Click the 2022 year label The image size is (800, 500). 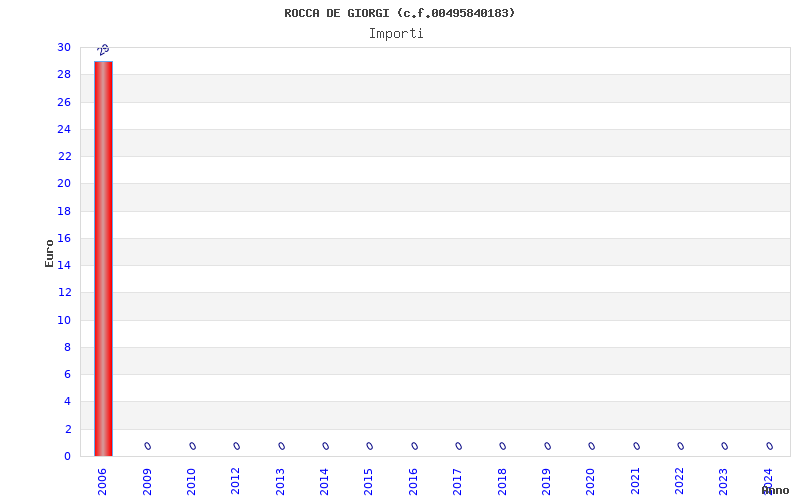pos(679,482)
